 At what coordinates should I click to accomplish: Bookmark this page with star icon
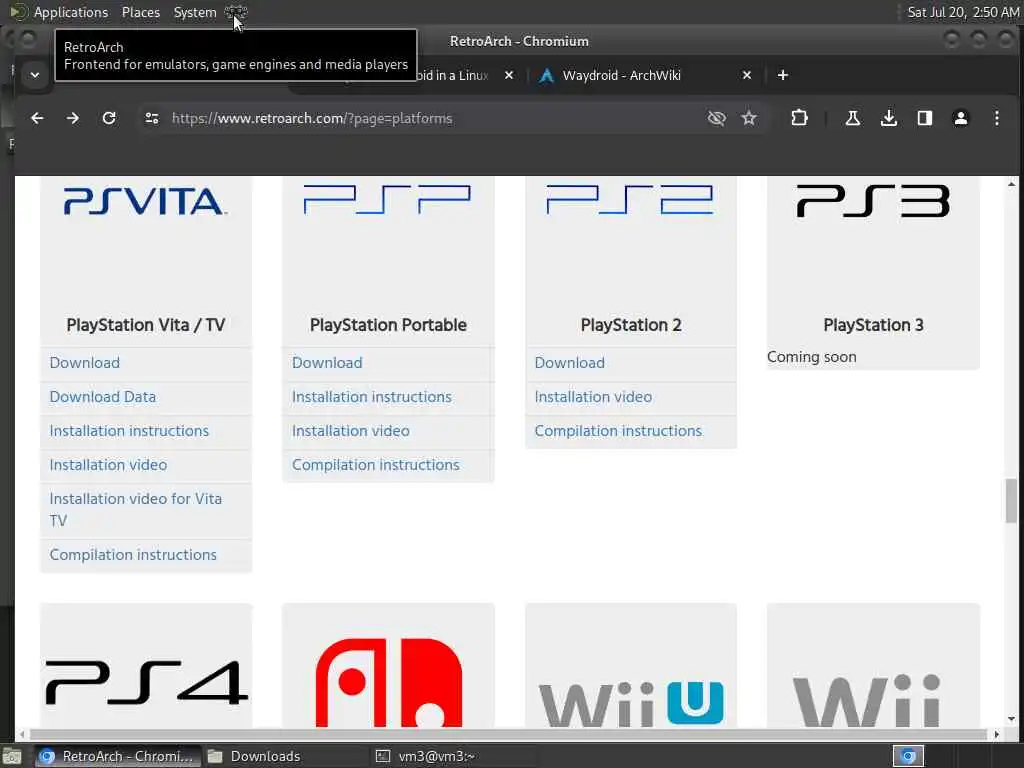click(x=749, y=118)
